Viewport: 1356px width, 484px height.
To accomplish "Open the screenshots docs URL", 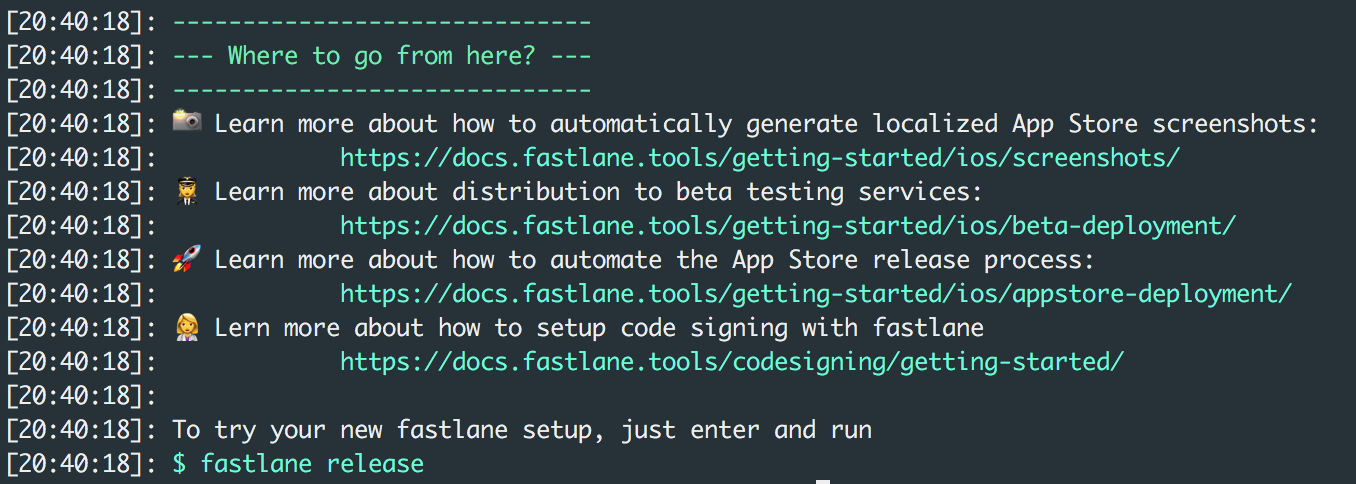I will click(760, 158).
